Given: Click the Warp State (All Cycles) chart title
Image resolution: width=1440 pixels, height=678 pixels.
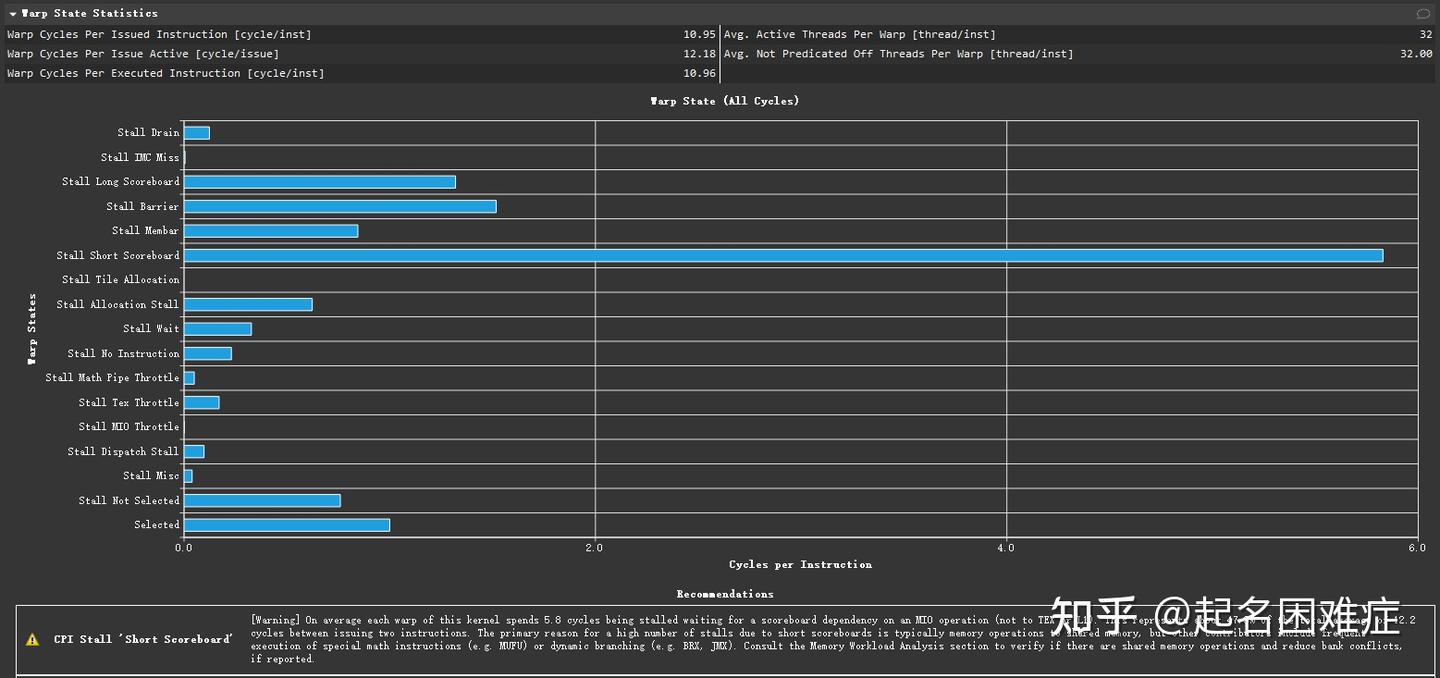Looking at the screenshot, I should click(725, 101).
